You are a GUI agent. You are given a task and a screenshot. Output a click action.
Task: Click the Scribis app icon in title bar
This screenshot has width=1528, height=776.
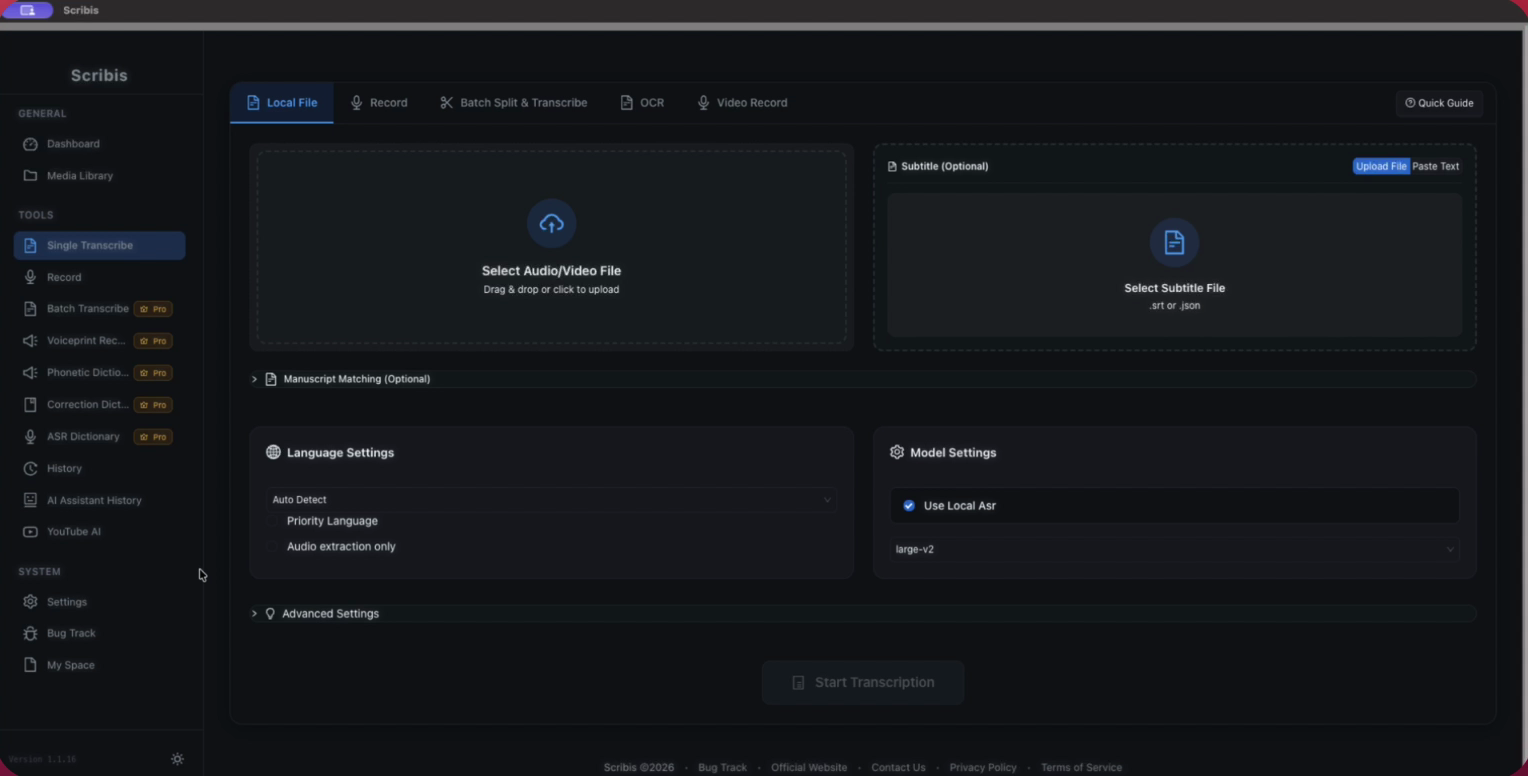[x=28, y=10]
